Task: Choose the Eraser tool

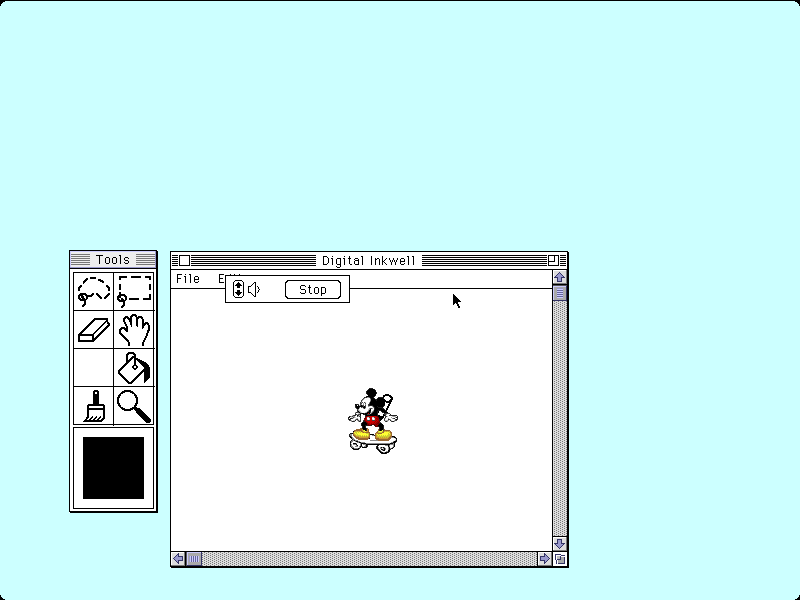Action: (x=93, y=329)
